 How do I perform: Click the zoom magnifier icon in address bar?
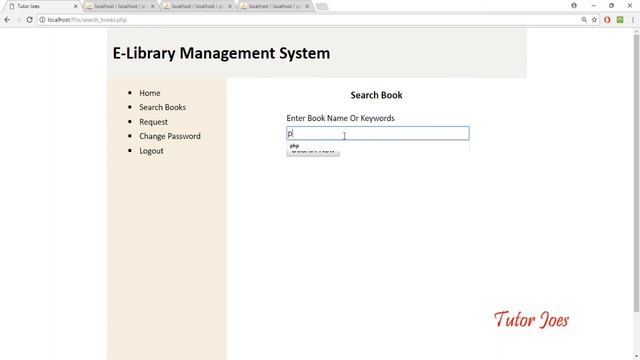pyautogui.click(x=584, y=20)
